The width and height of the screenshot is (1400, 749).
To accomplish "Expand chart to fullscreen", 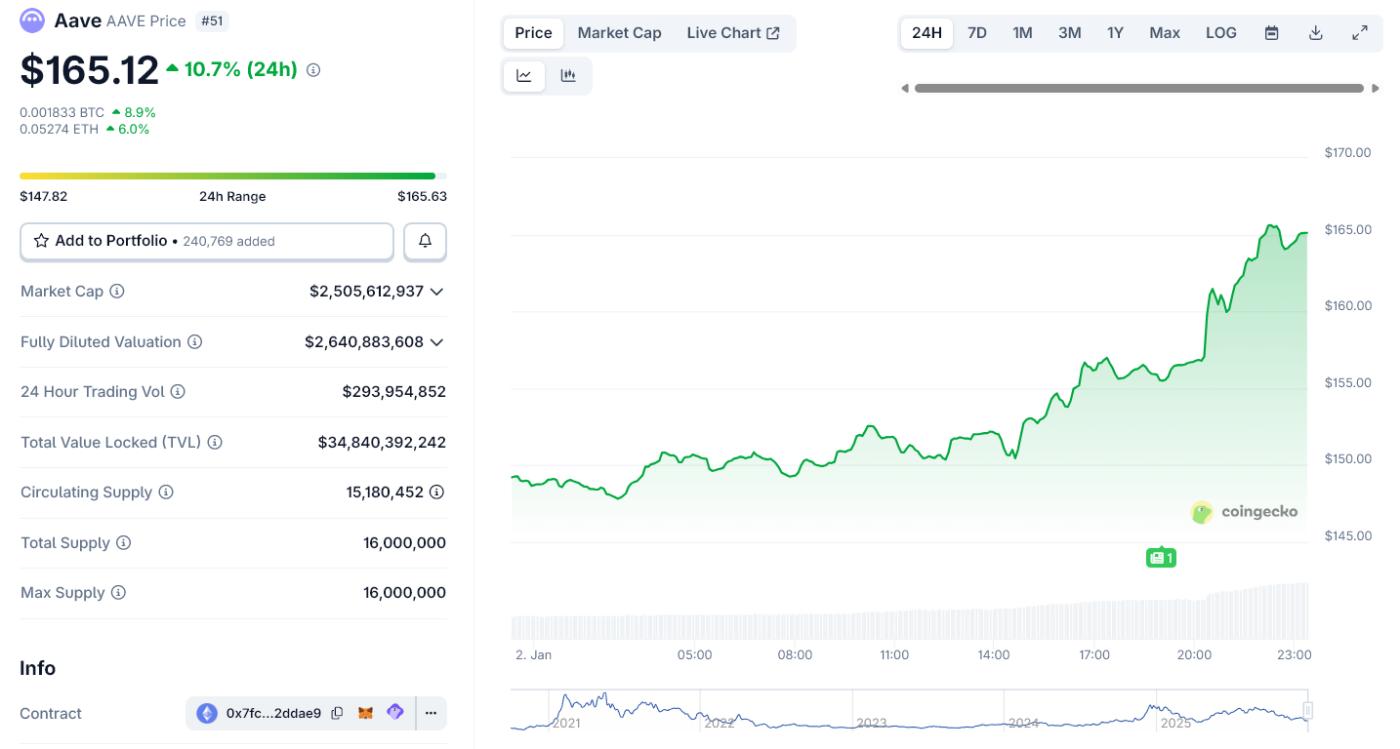I will click(1359, 33).
